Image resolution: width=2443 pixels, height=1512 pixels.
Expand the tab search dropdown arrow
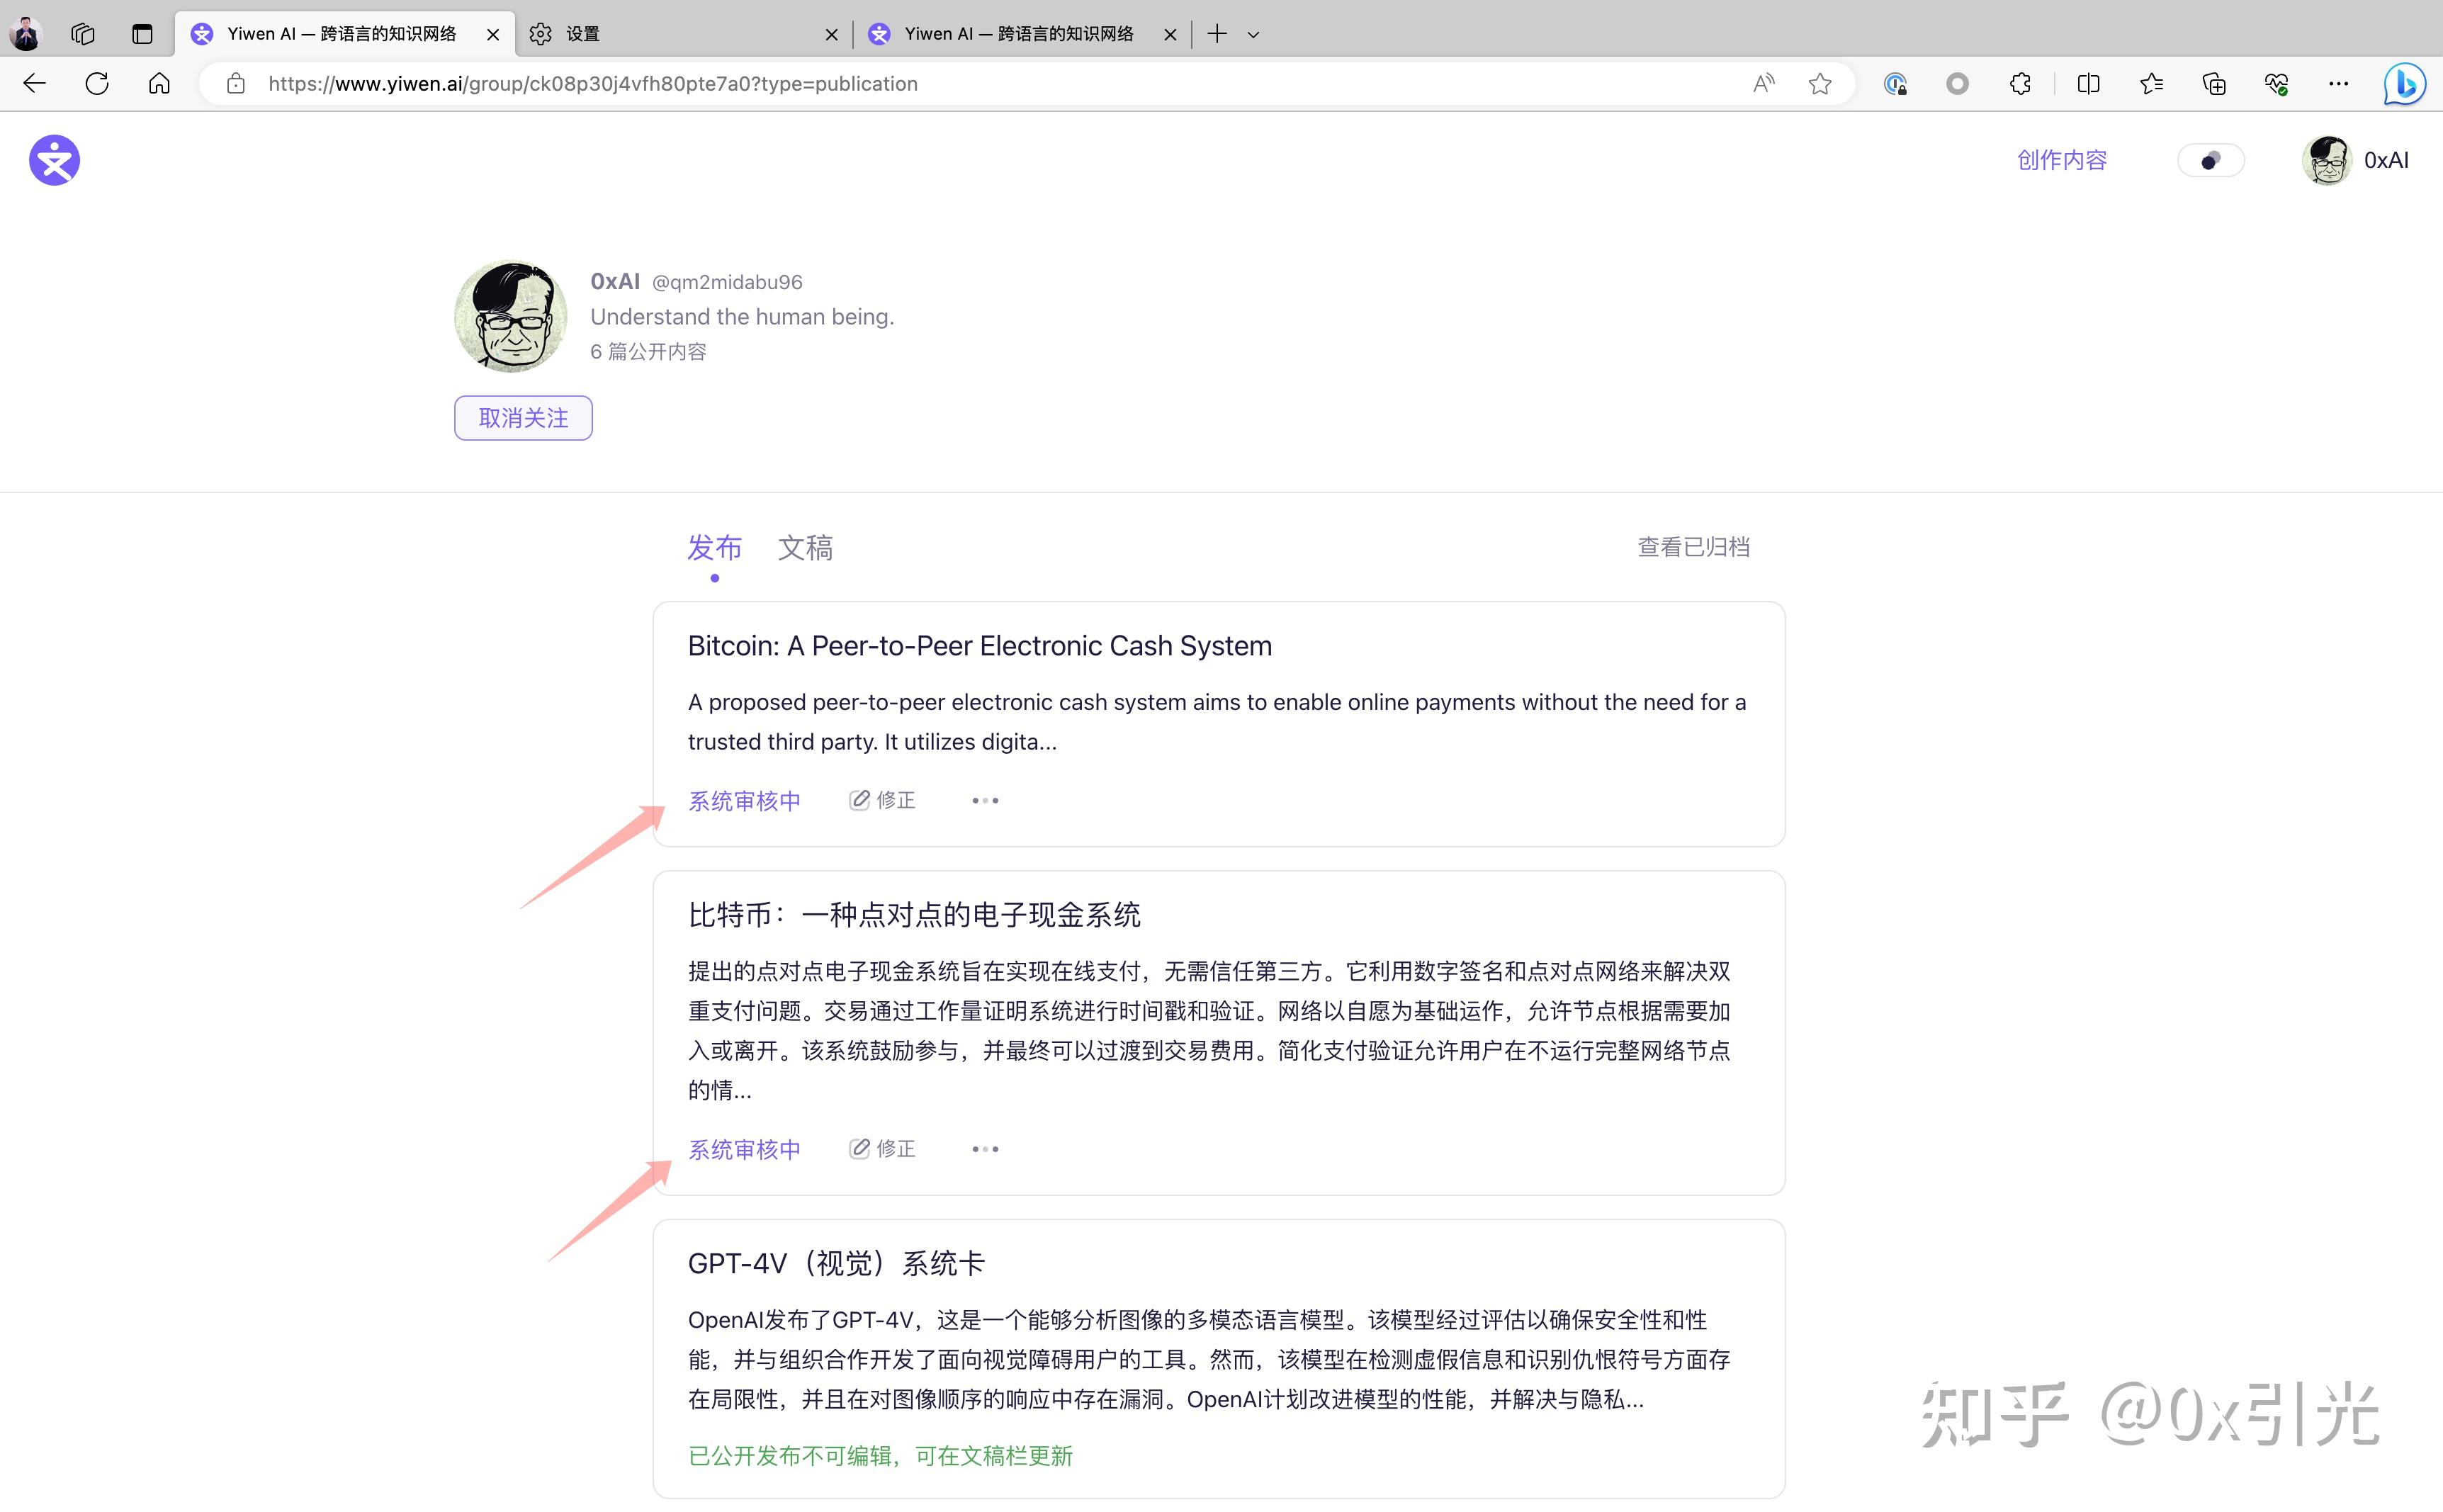(1253, 35)
